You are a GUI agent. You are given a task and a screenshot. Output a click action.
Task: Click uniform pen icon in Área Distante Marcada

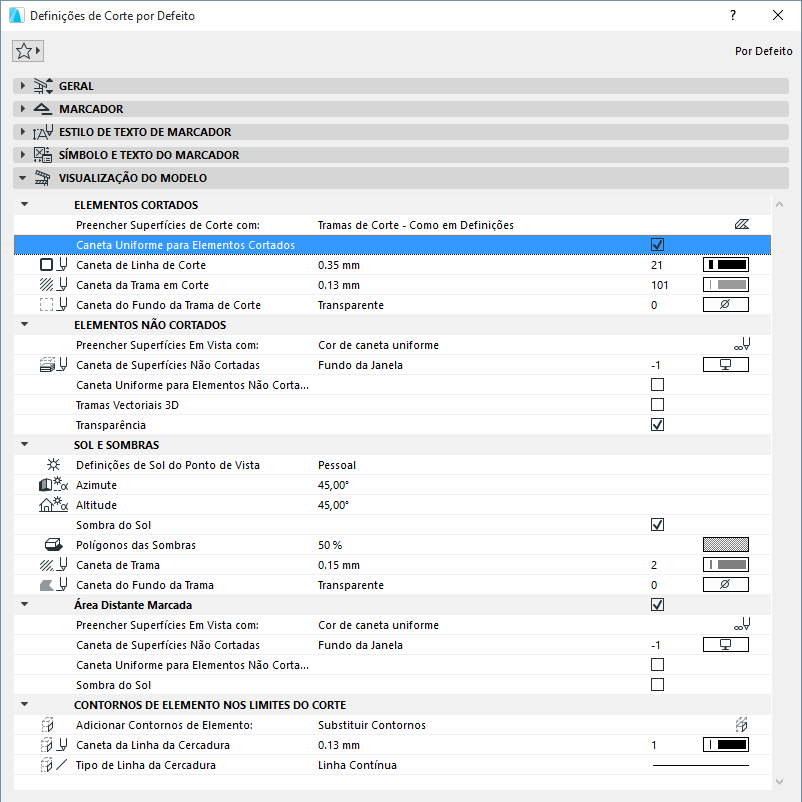(x=742, y=625)
